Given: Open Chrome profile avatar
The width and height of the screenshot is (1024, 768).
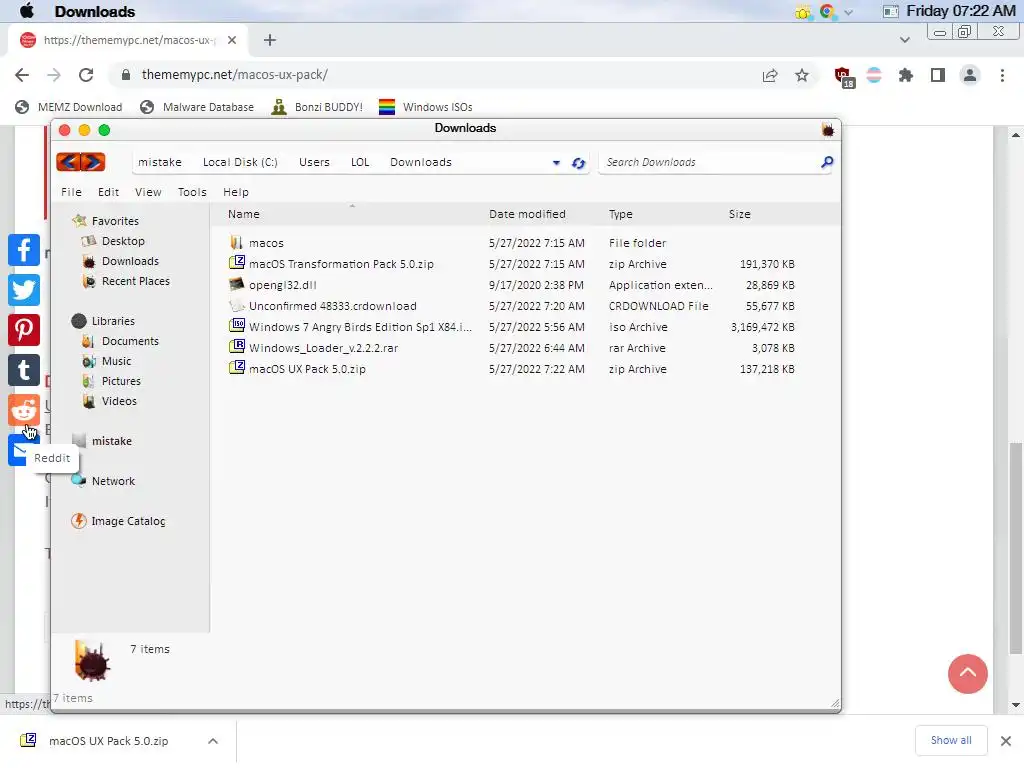Looking at the screenshot, I should 970,75.
